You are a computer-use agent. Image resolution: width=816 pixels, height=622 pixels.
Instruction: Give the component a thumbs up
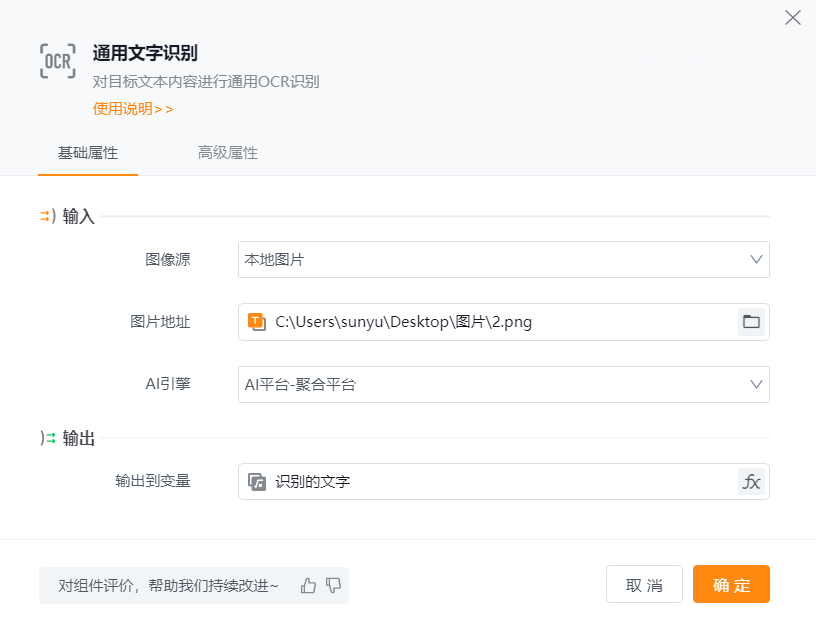[x=308, y=585]
